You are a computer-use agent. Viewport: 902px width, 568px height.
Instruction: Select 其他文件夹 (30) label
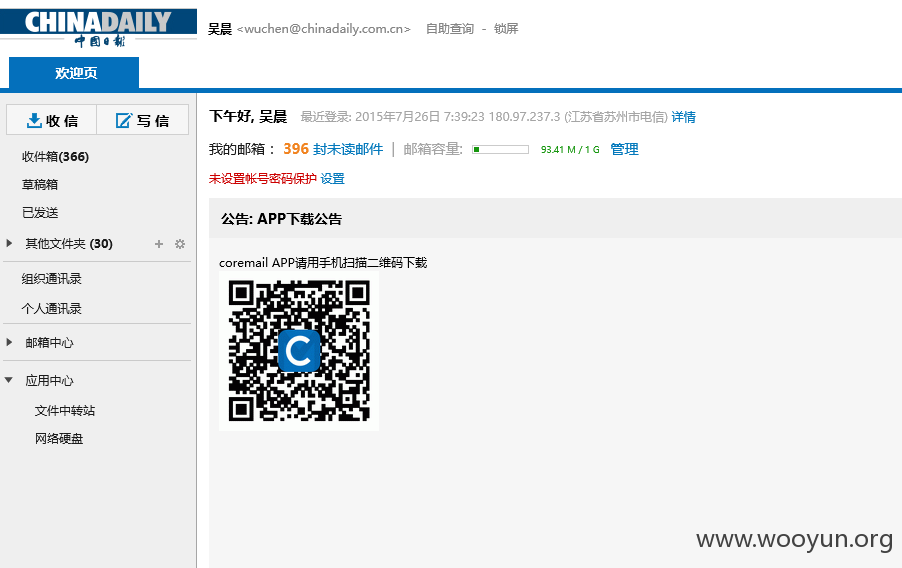click(x=69, y=243)
